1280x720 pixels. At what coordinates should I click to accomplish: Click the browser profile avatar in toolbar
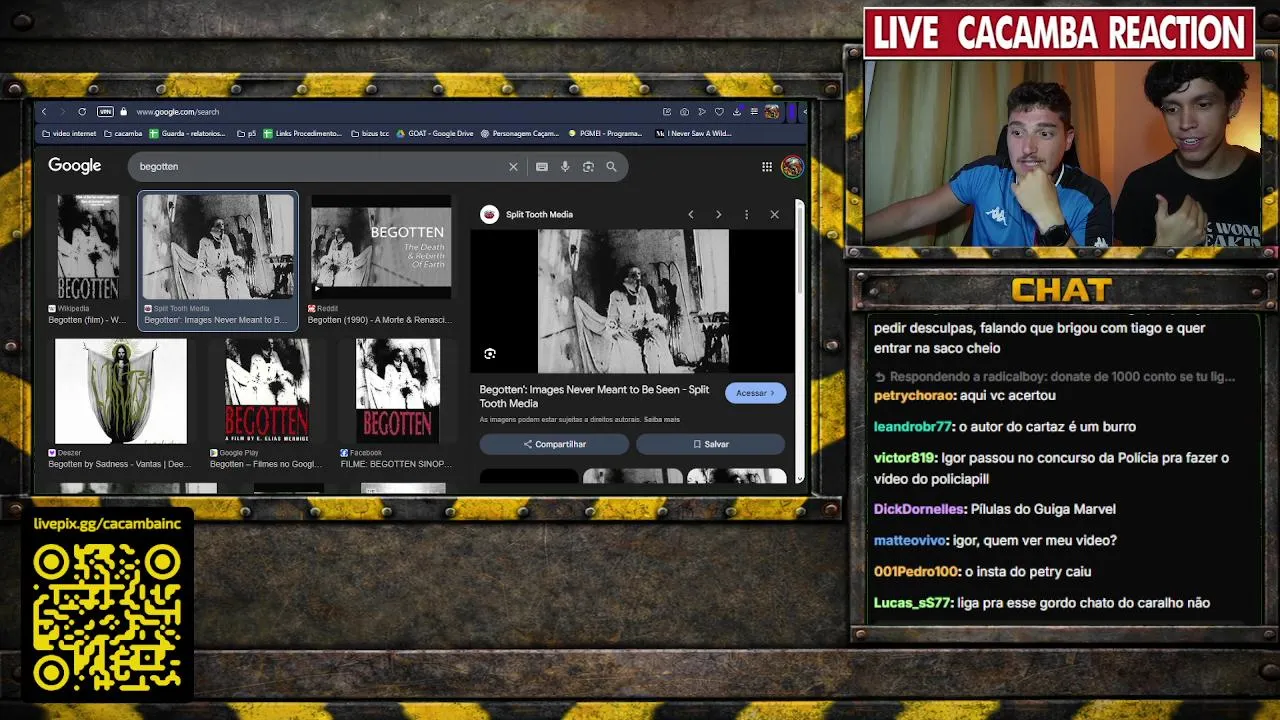tap(772, 112)
